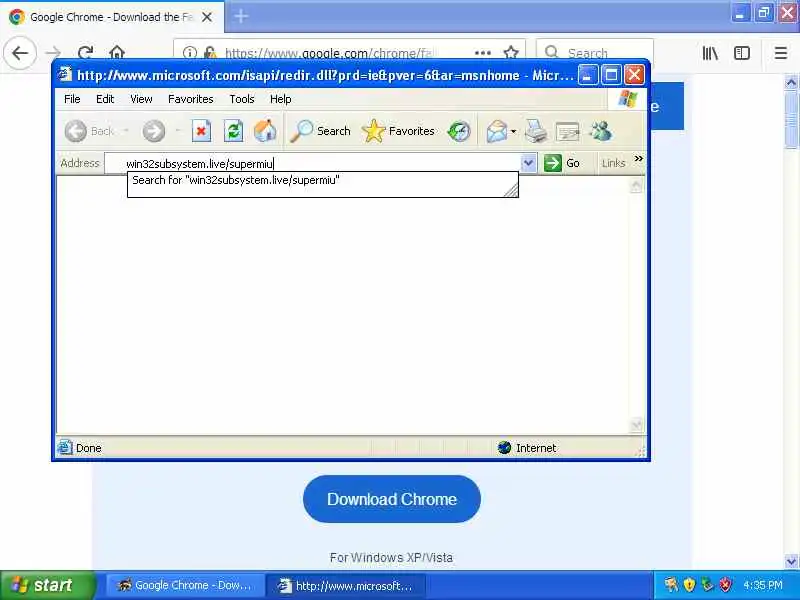Open the Favorites star pane
The height and width of the screenshot is (600, 800).
click(x=398, y=131)
